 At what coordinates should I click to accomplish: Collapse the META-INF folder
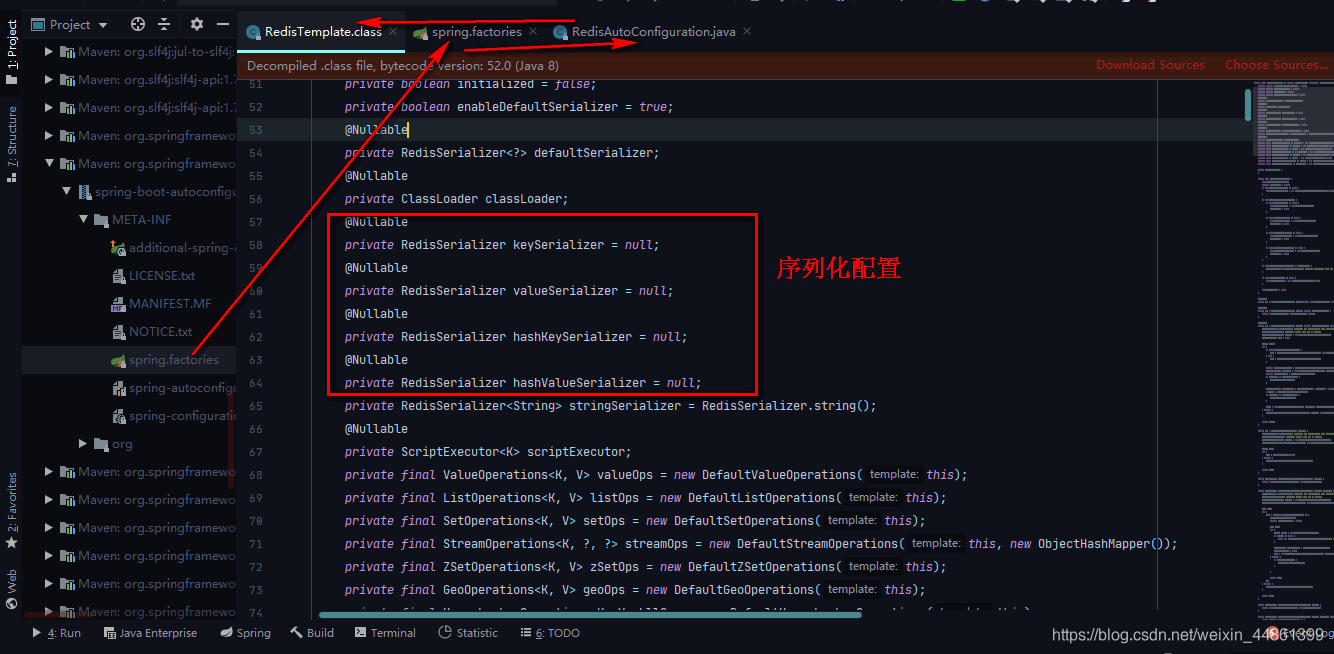point(86,220)
